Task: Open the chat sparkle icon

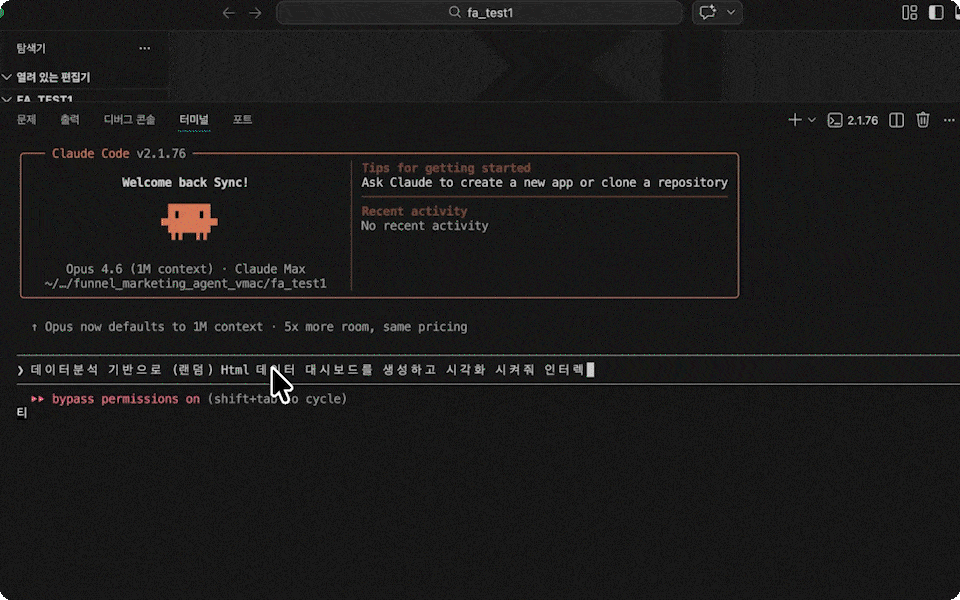Action: 708,12
